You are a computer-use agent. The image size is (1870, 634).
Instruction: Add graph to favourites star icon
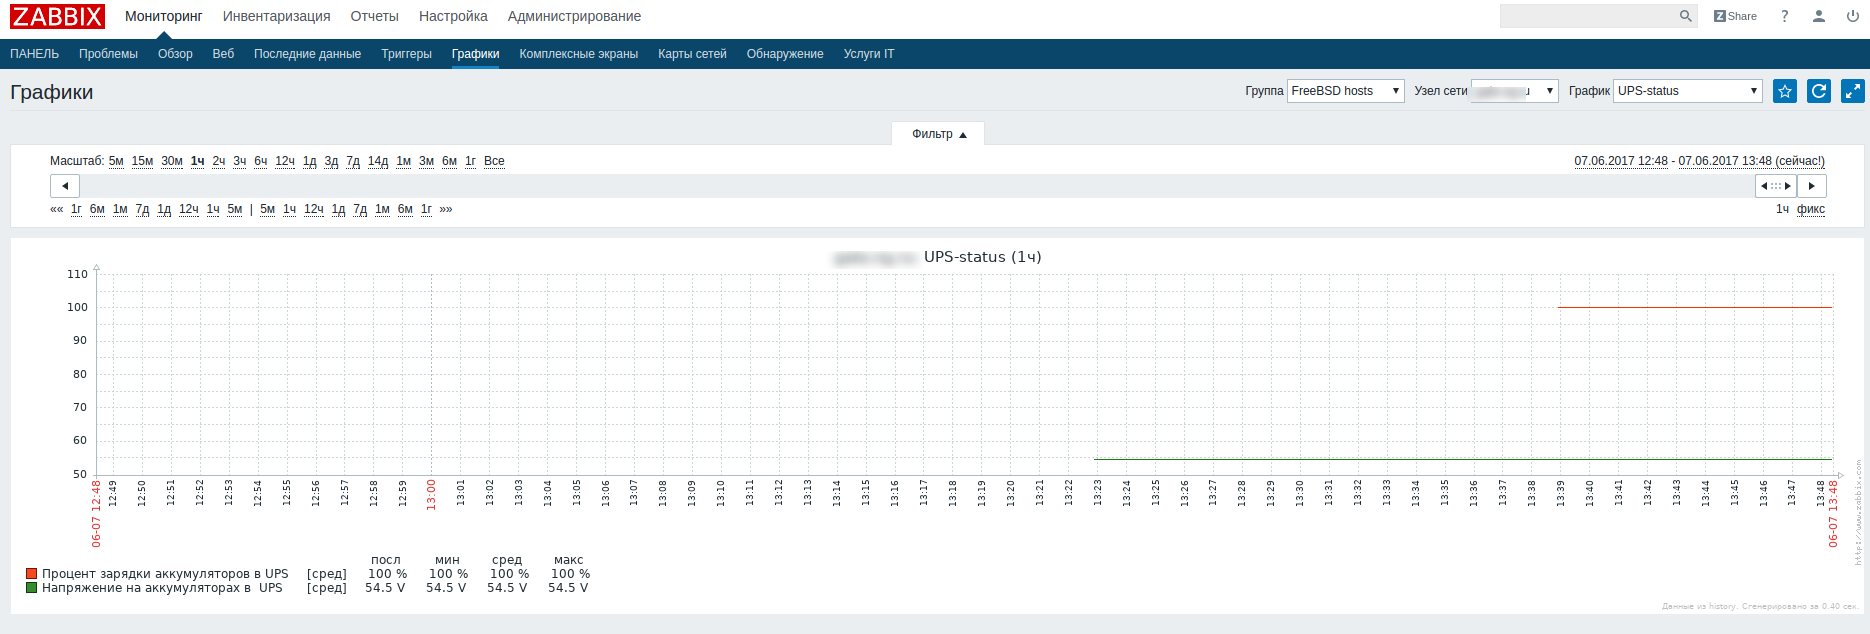pos(1785,91)
